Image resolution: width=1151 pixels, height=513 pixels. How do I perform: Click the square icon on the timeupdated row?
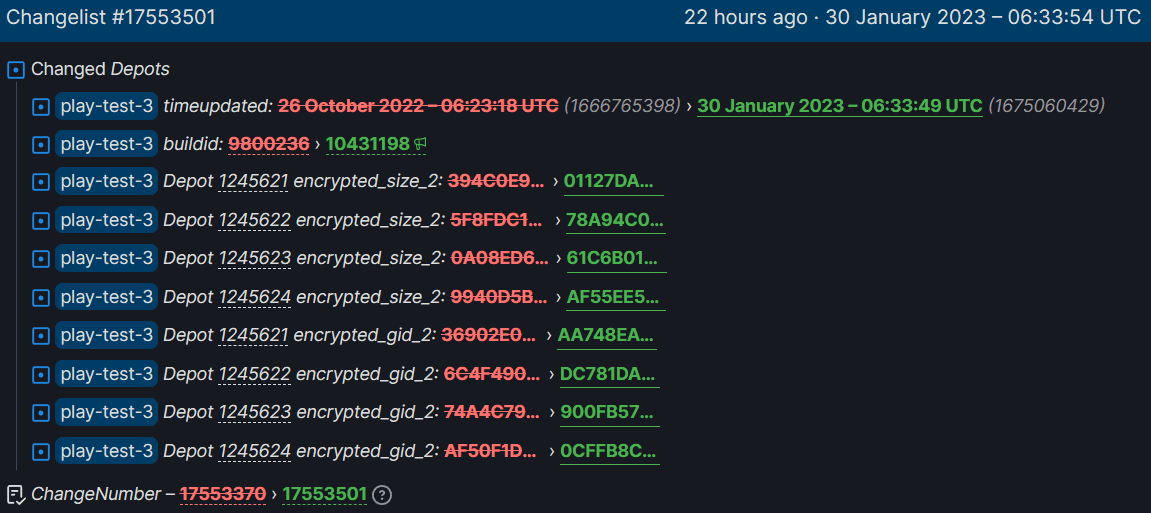click(x=41, y=106)
